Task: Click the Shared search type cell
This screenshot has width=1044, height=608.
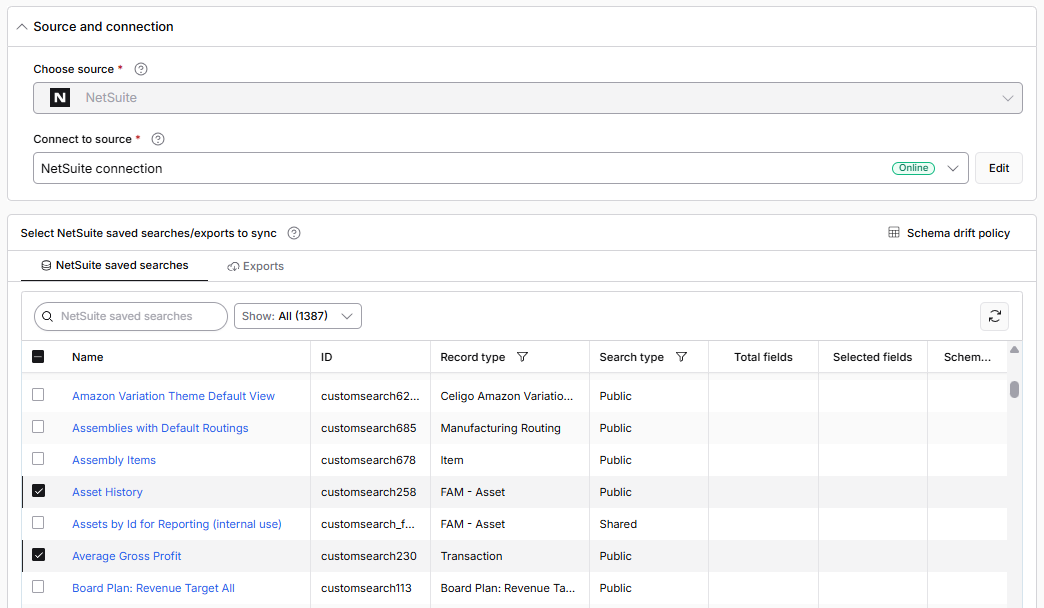Action: 618,524
